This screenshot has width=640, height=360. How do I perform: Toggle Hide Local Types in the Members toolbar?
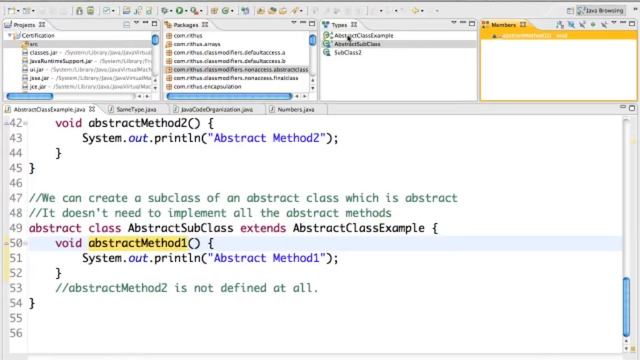(604, 25)
